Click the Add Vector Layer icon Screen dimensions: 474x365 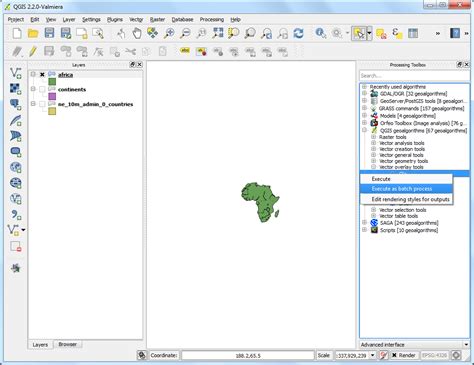pyautogui.click(x=16, y=73)
